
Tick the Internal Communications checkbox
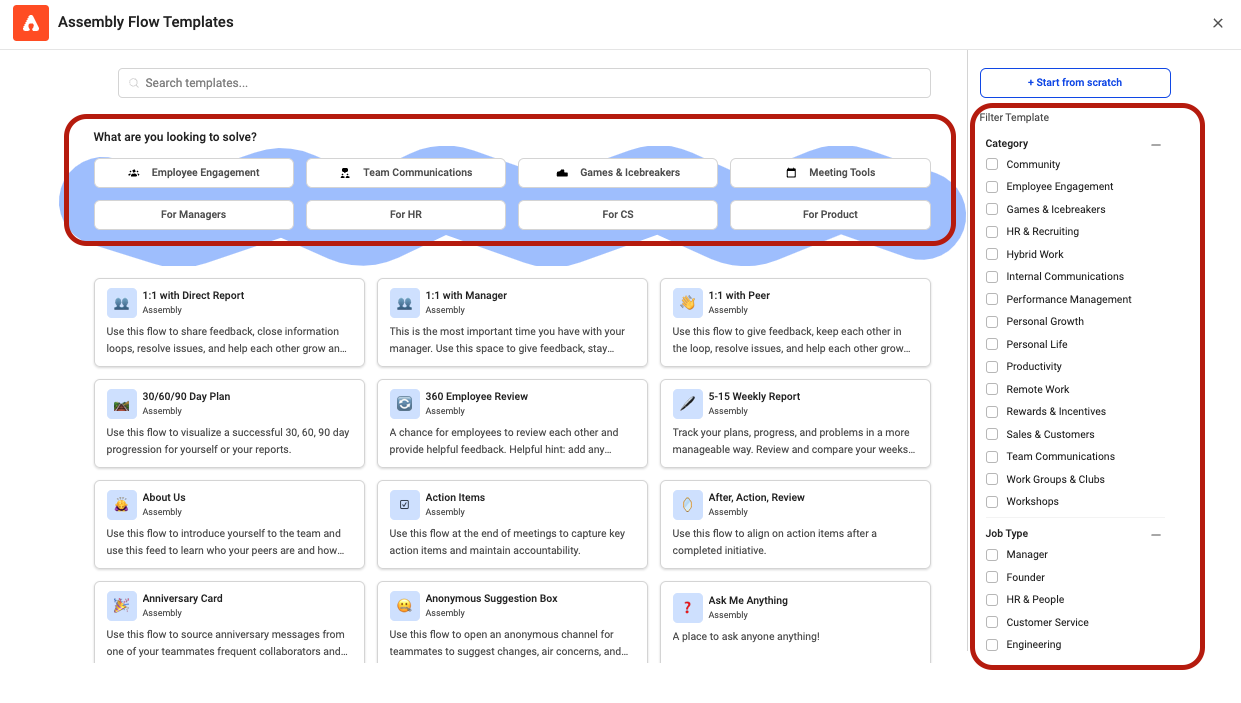992,277
